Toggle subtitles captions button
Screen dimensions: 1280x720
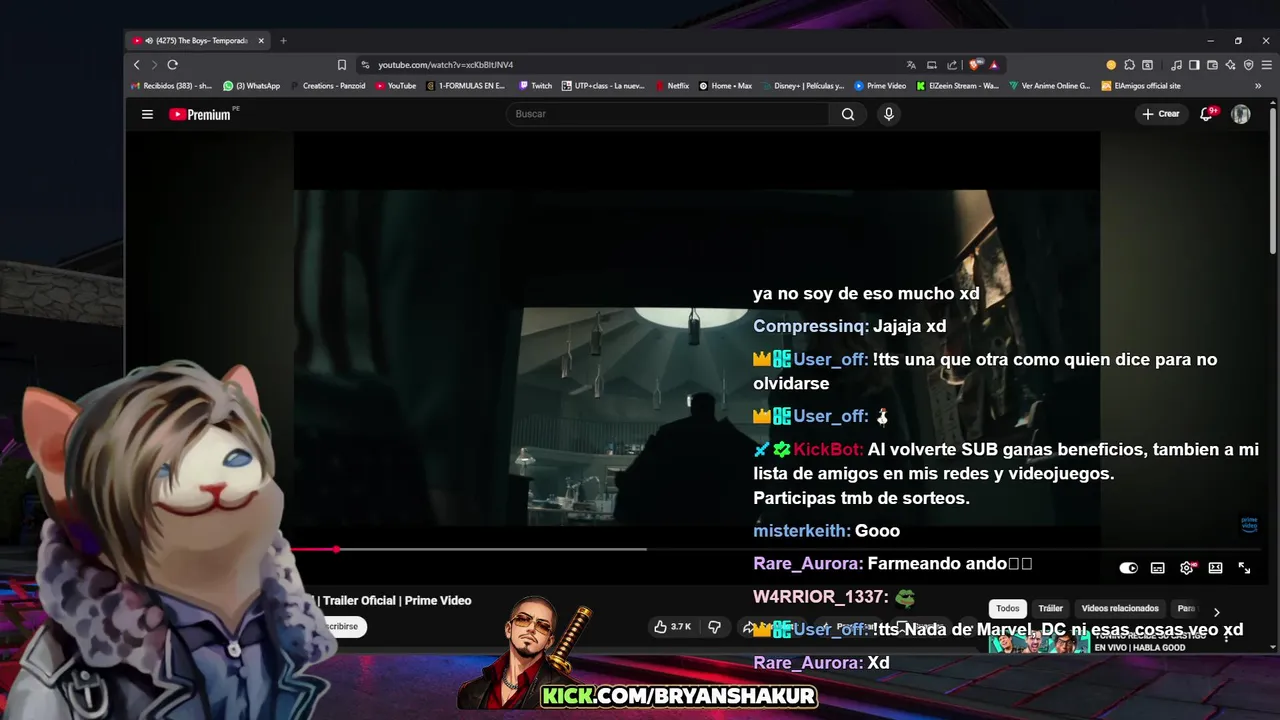pos(1157,568)
